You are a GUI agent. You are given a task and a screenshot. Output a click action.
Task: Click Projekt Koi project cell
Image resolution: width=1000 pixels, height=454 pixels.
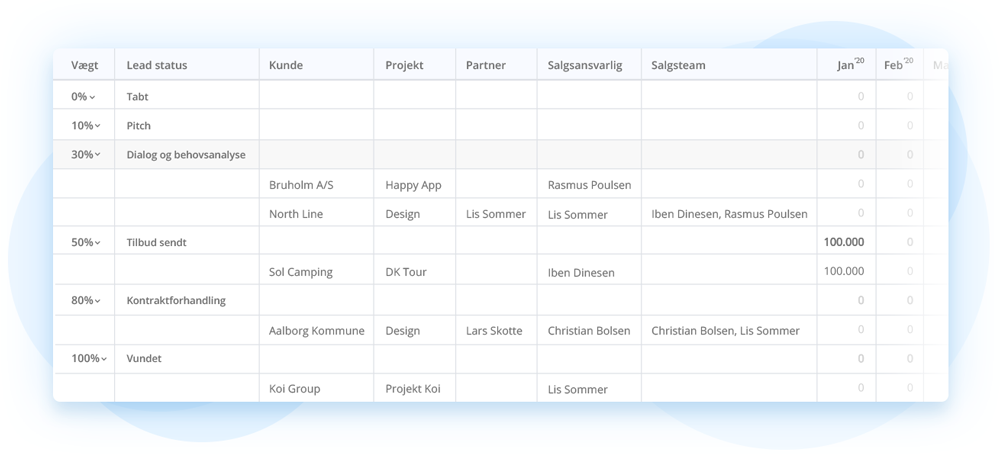413,389
